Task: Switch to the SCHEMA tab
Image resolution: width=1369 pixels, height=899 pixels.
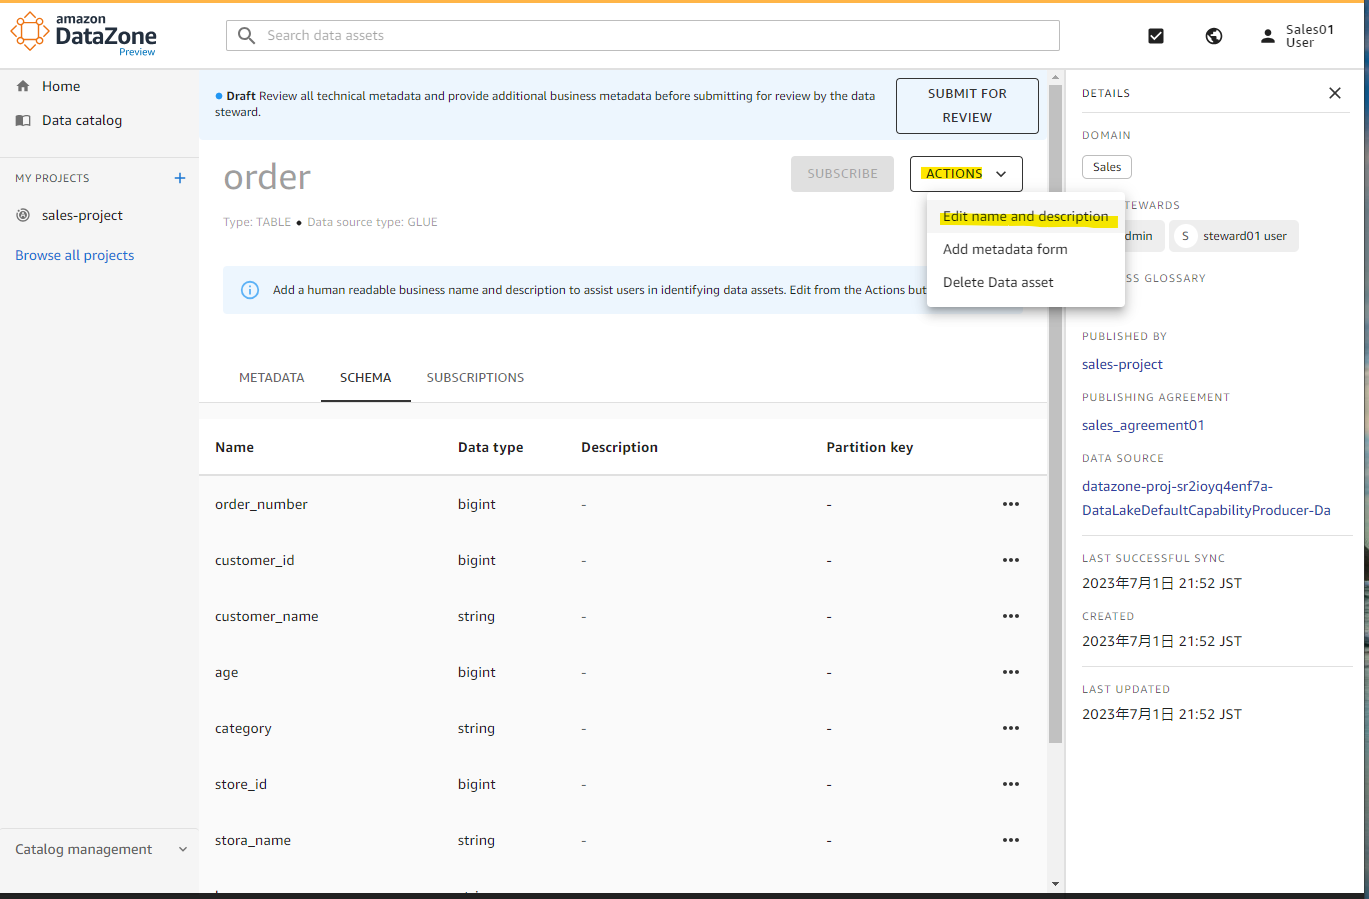Action: (x=366, y=377)
